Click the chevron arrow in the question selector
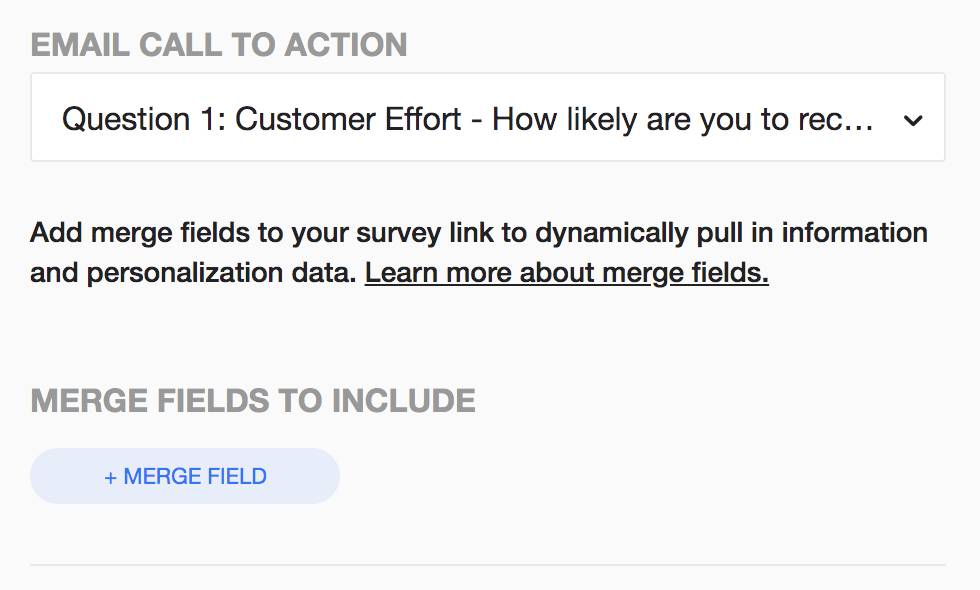 [x=912, y=121]
